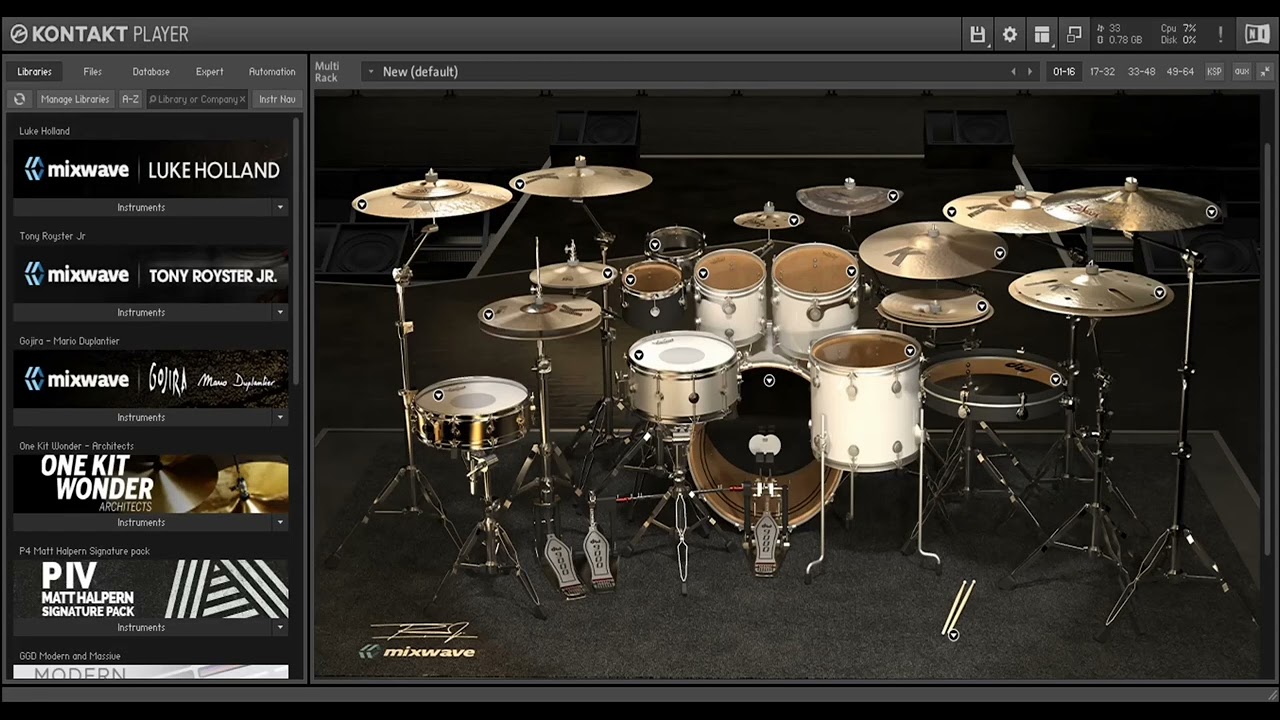Viewport: 1280px width, 720px height.
Task: Click the library list vertical scrollbar
Action: pos(296,250)
